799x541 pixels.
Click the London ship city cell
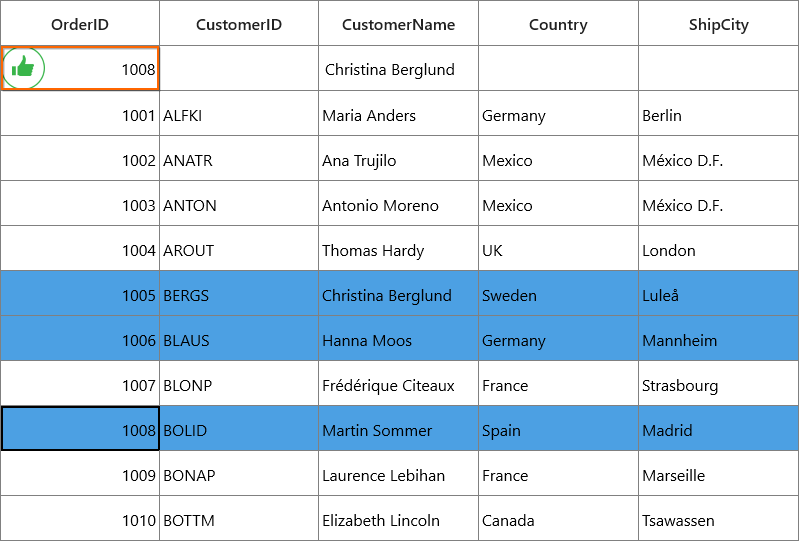(718, 249)
